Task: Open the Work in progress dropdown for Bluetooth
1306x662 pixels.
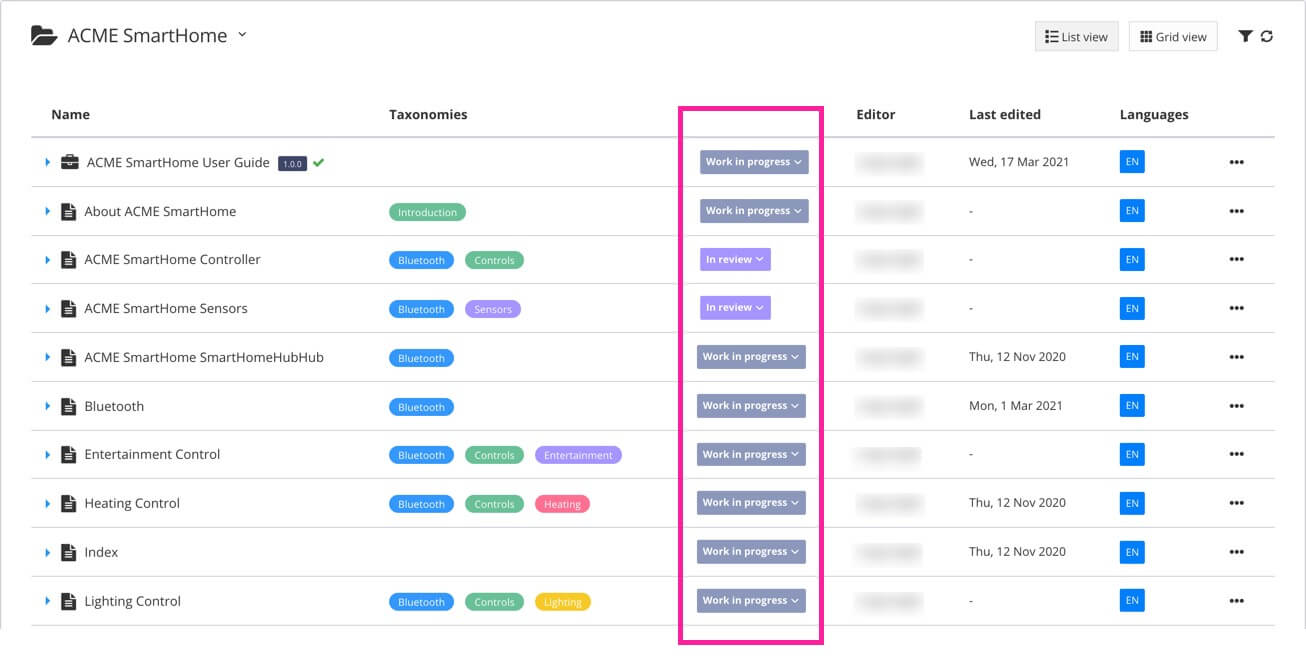Action: 751,405
